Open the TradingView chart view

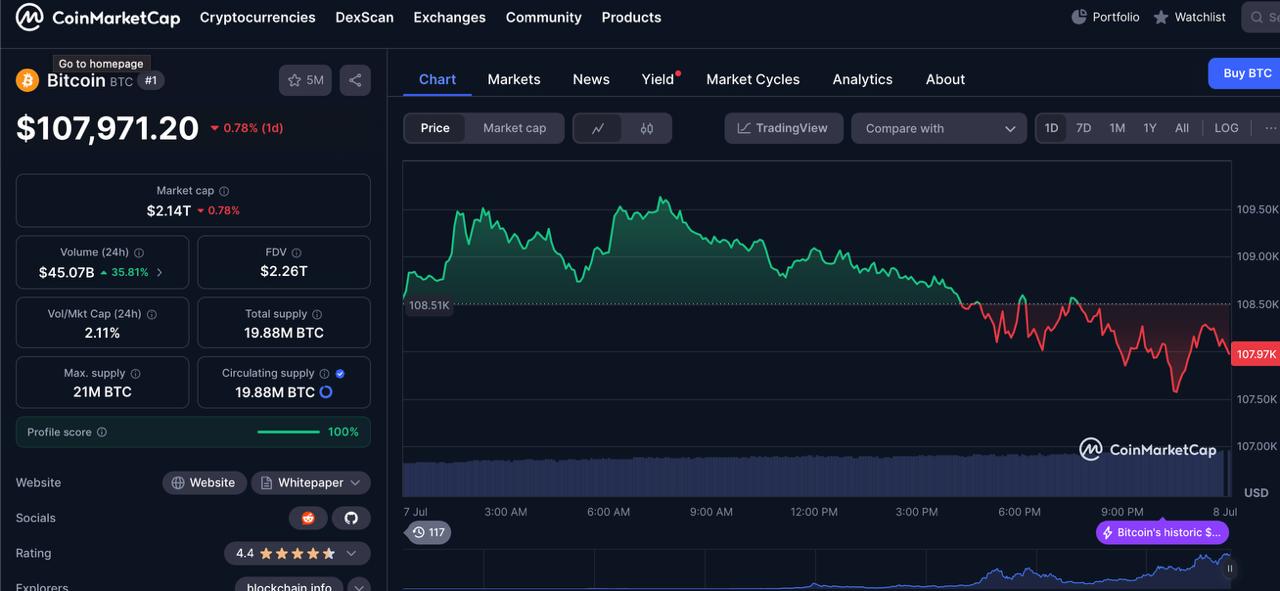pyautogui.click(x=784, y=128)
